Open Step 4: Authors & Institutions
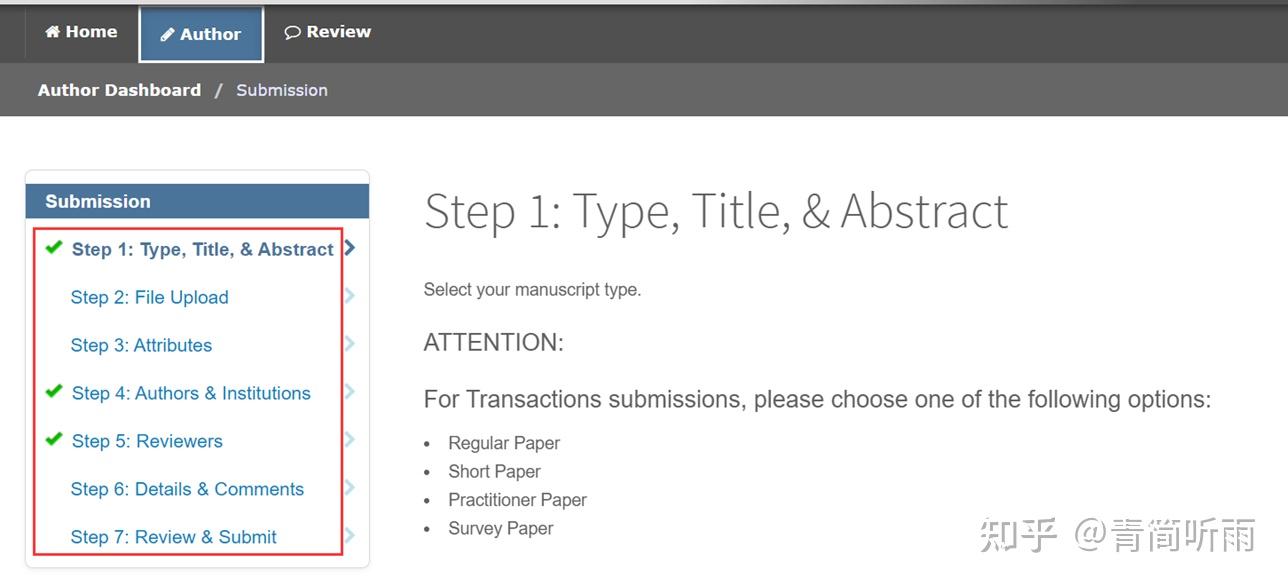Viewport: 1288px width, 586px height. (x=191, y=393)
